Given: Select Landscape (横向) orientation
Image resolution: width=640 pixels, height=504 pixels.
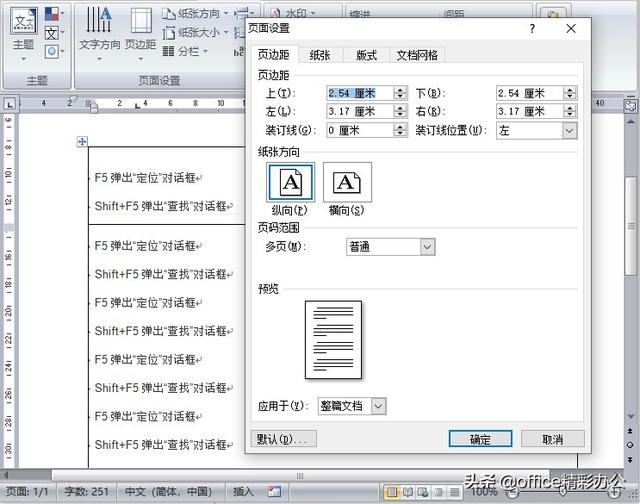Looking at the screenshot, I should [347, 182].
